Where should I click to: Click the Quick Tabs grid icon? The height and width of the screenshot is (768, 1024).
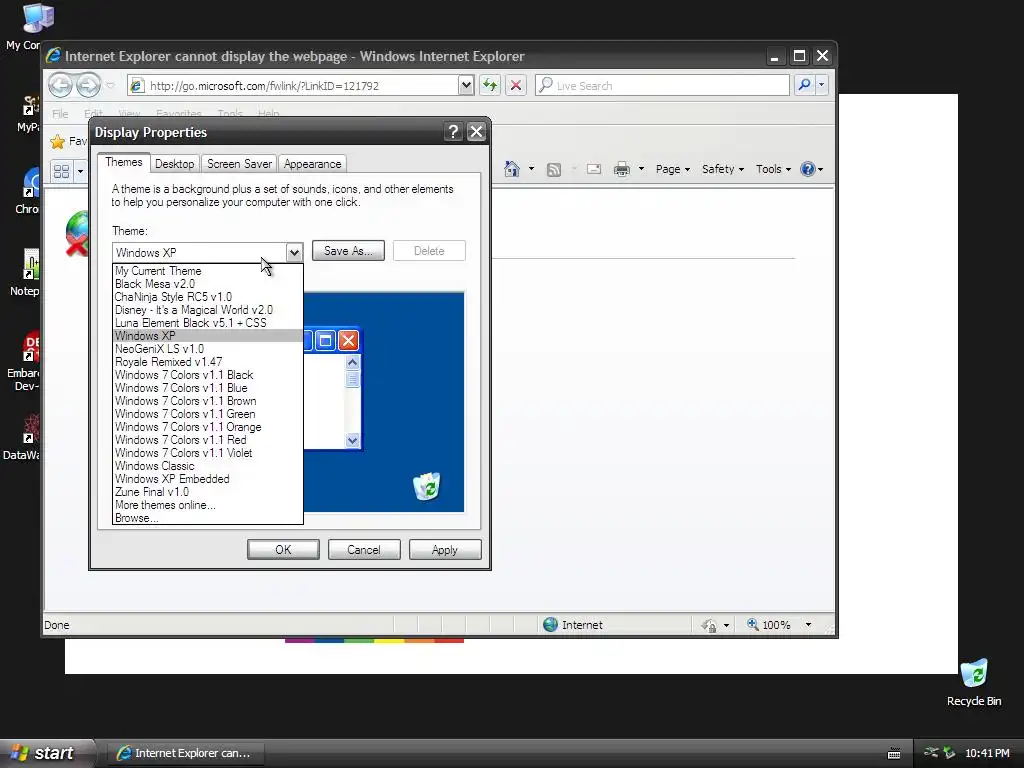[x=62, y=171]
